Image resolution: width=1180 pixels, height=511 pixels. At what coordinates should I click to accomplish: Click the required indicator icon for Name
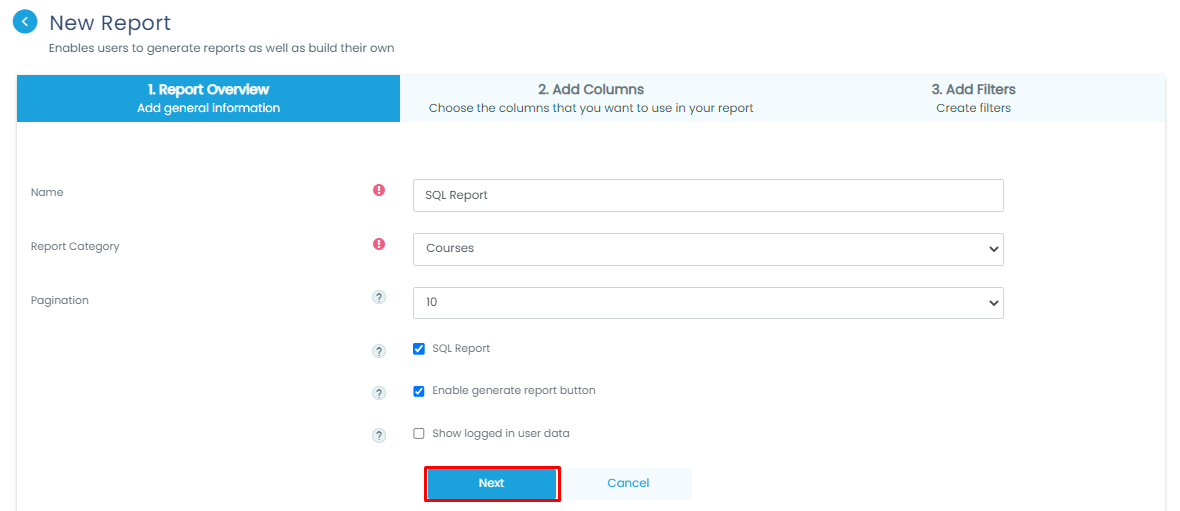pyautogui.click(x=379, y=190)
